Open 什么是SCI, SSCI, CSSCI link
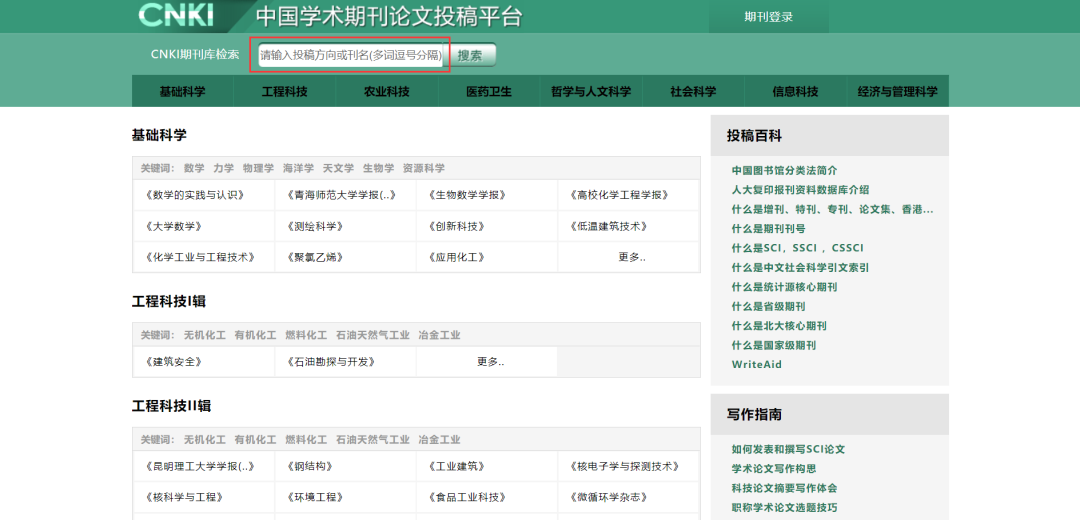The image size is (1080, 520). pos(798,248)
